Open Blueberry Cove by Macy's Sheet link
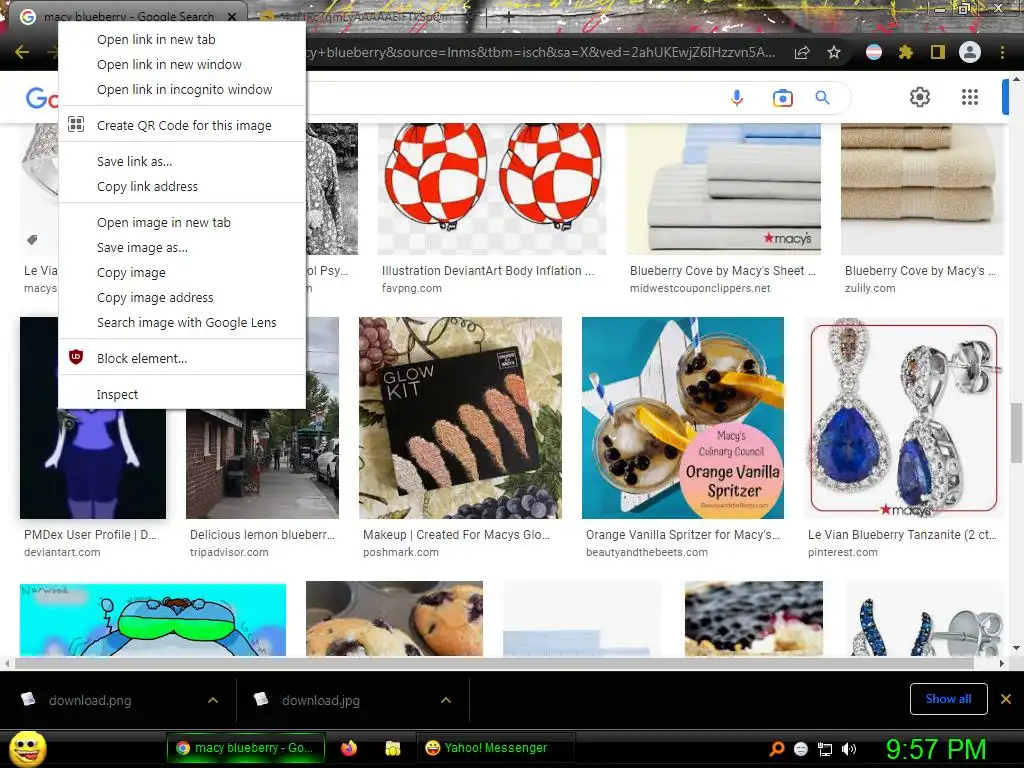This screenshot has height=768, width=1024. [x=723, y=270]
